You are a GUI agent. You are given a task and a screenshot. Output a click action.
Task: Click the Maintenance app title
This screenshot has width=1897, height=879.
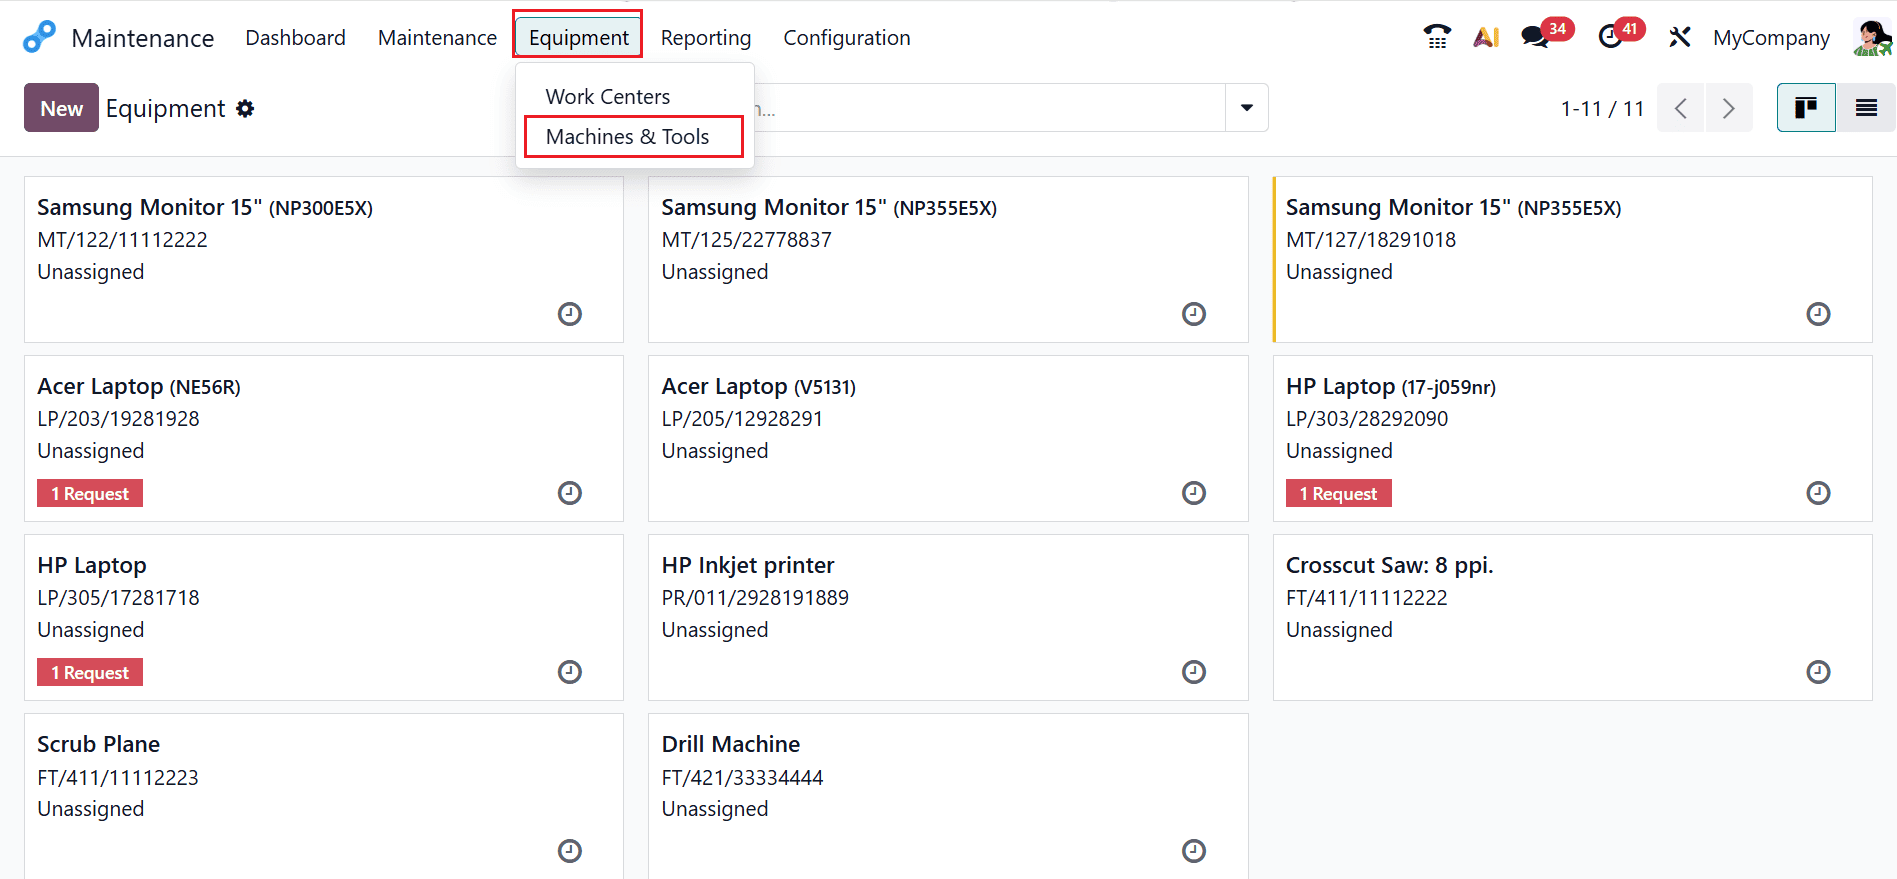pyautogui.click(x=142, y=38)
